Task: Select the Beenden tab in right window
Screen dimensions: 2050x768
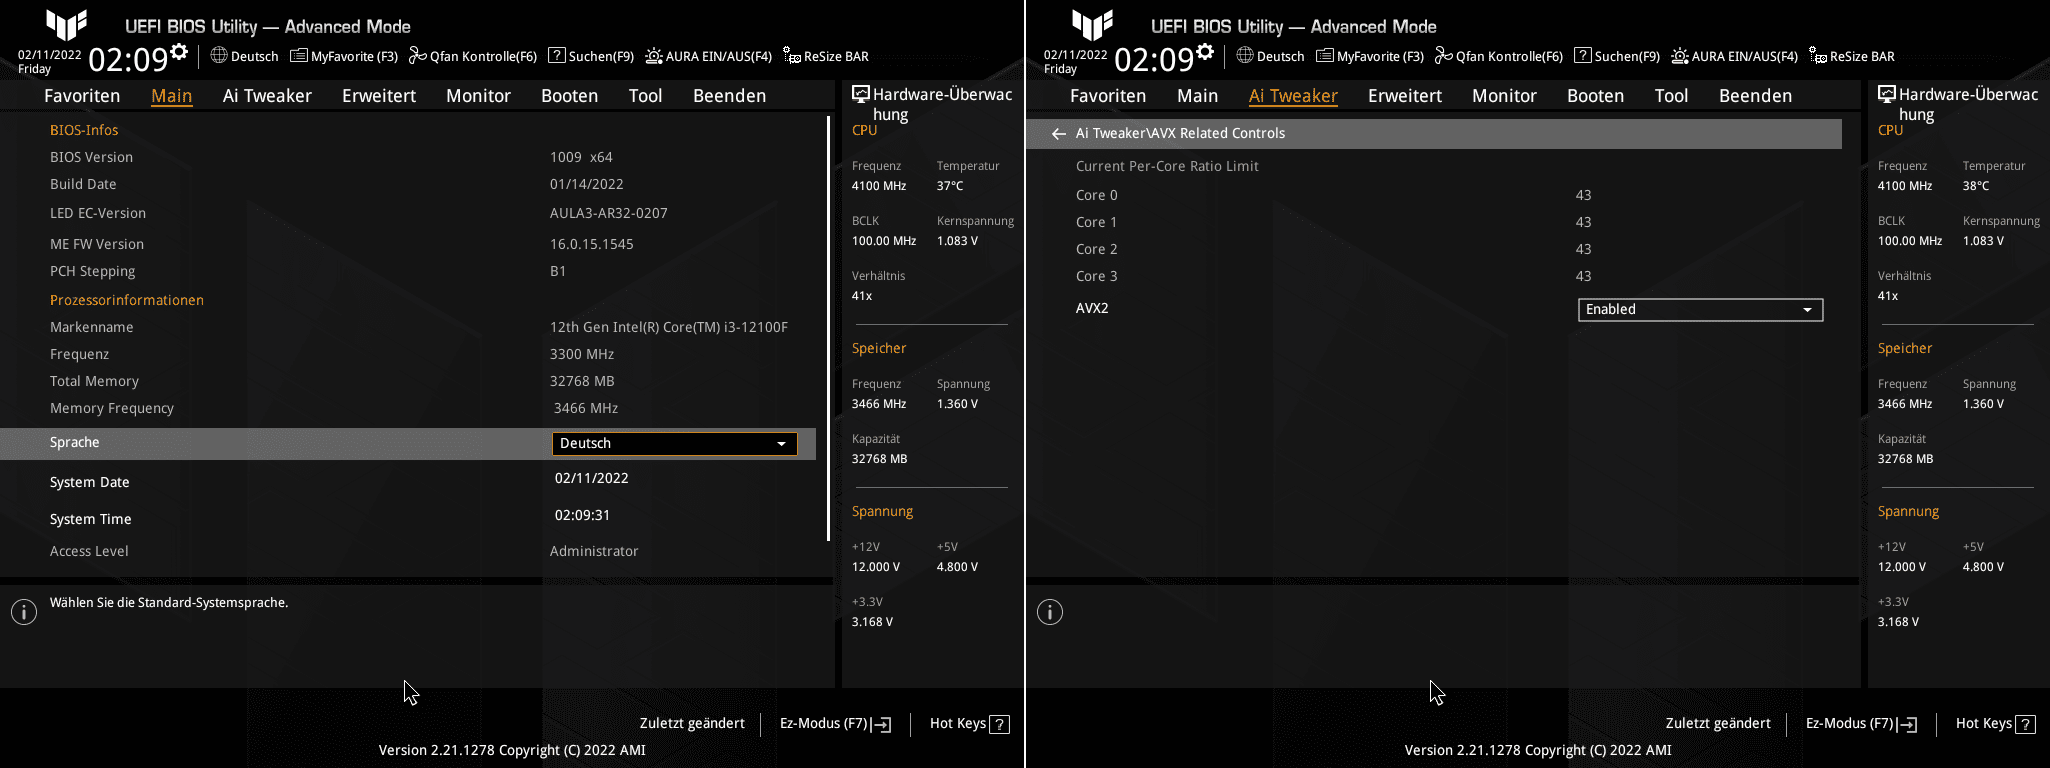Action: point(1756,96)
